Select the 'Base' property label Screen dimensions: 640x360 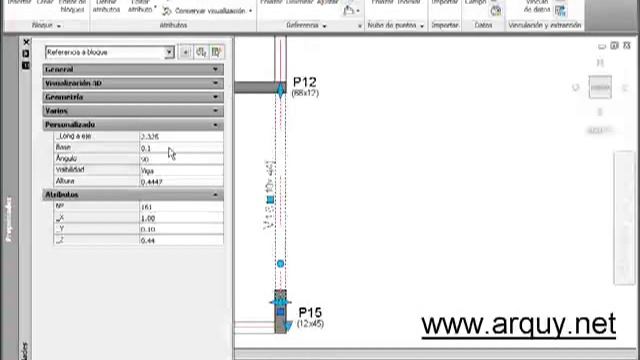coord(63,147)
